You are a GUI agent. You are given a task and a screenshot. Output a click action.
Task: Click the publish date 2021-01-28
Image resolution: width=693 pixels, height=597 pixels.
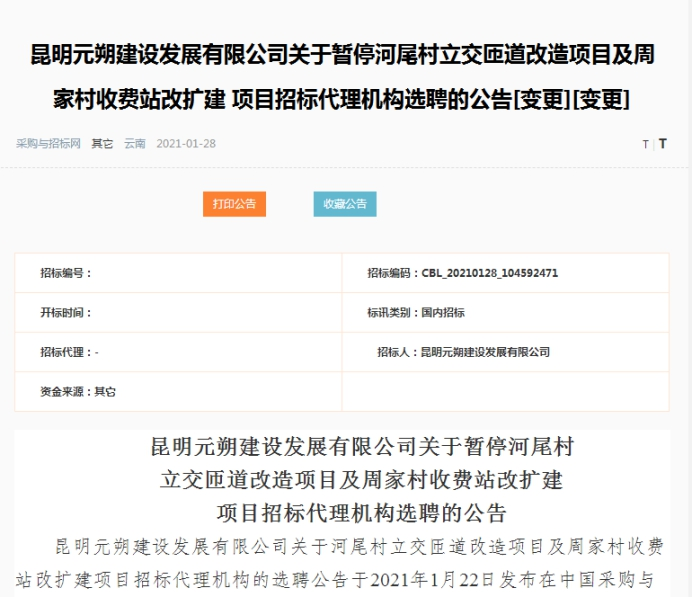(186, 144)
